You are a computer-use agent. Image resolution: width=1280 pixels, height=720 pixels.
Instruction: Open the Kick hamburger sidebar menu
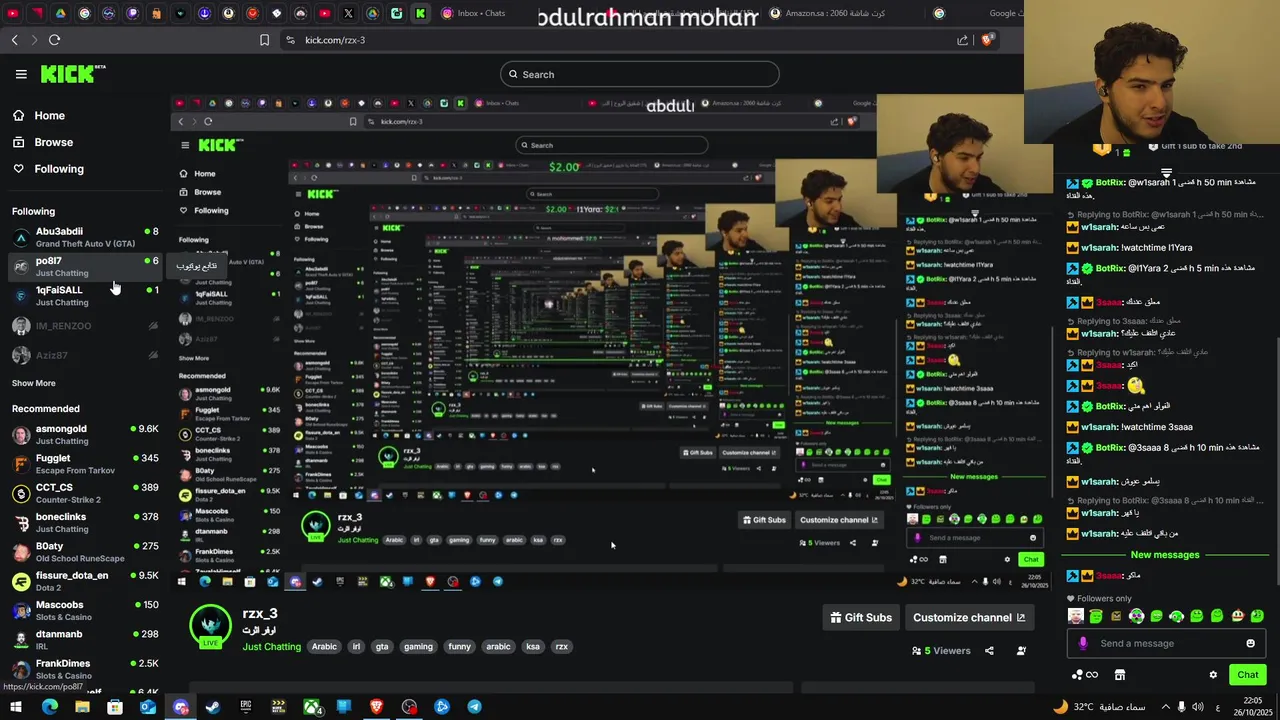click(x=21, y=74)
